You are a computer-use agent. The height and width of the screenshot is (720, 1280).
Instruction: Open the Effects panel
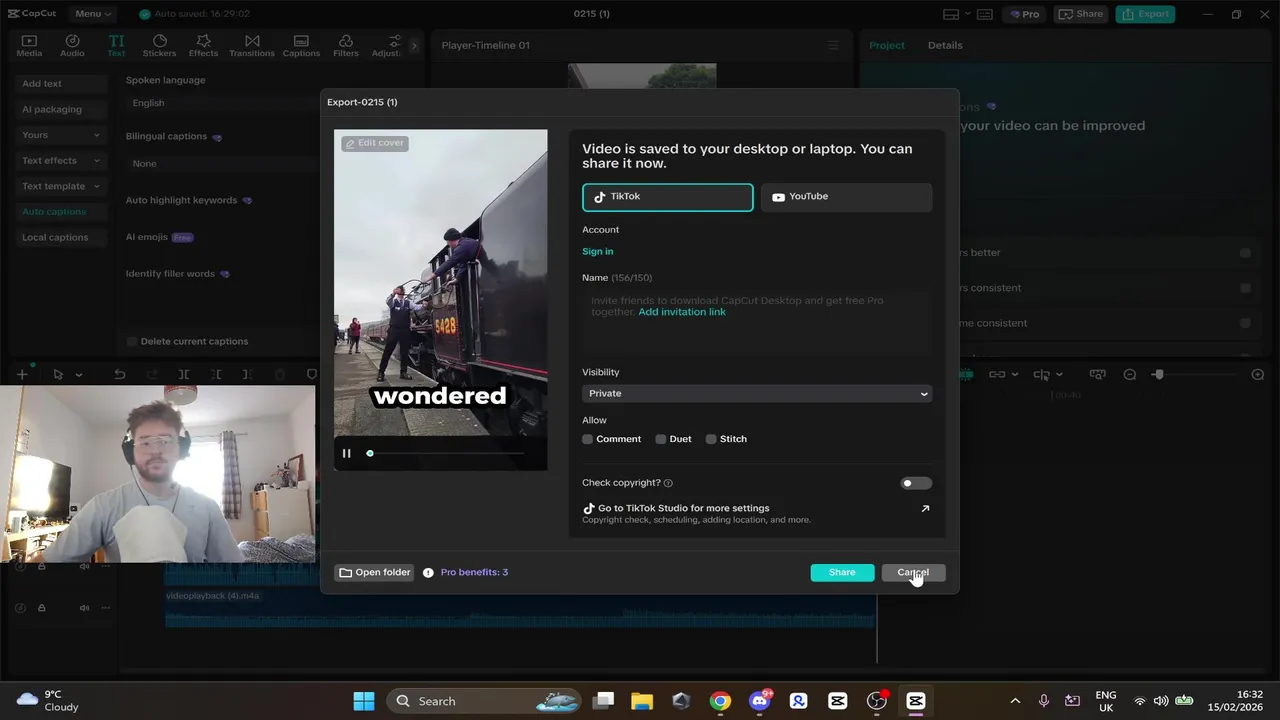point(203,45)
